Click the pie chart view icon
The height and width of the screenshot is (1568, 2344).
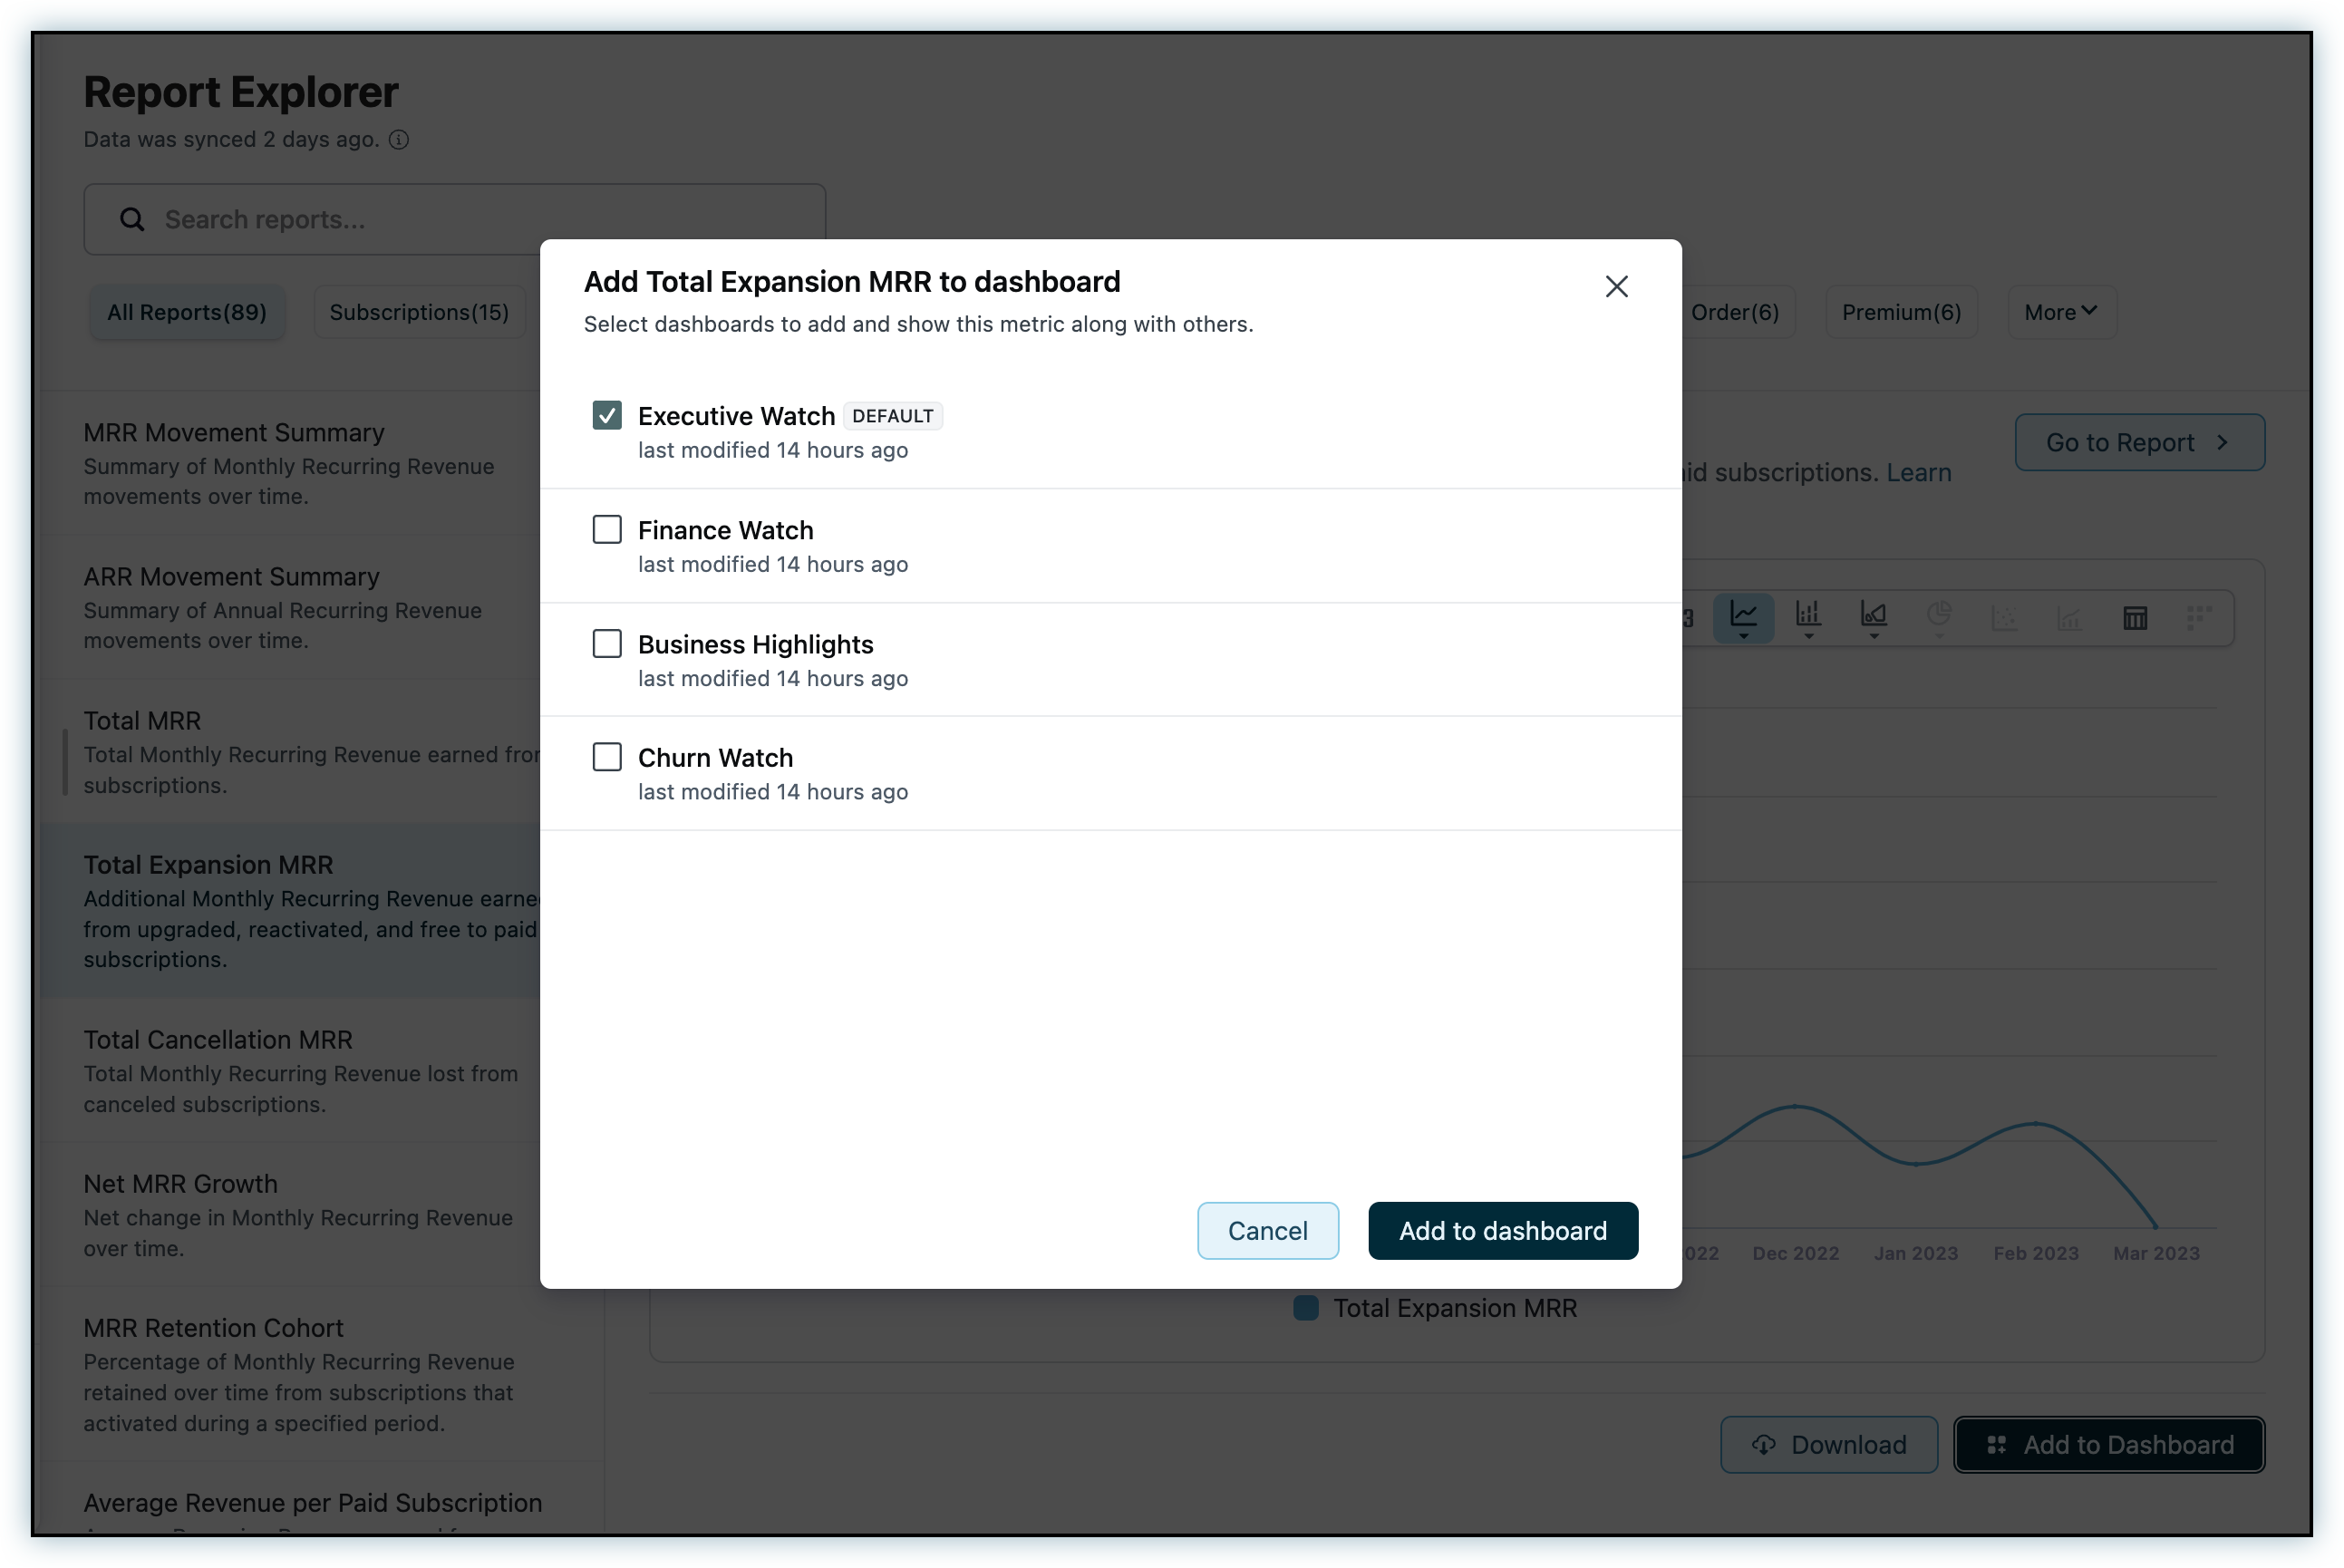pyautogui.click(x=1939, y=617)
